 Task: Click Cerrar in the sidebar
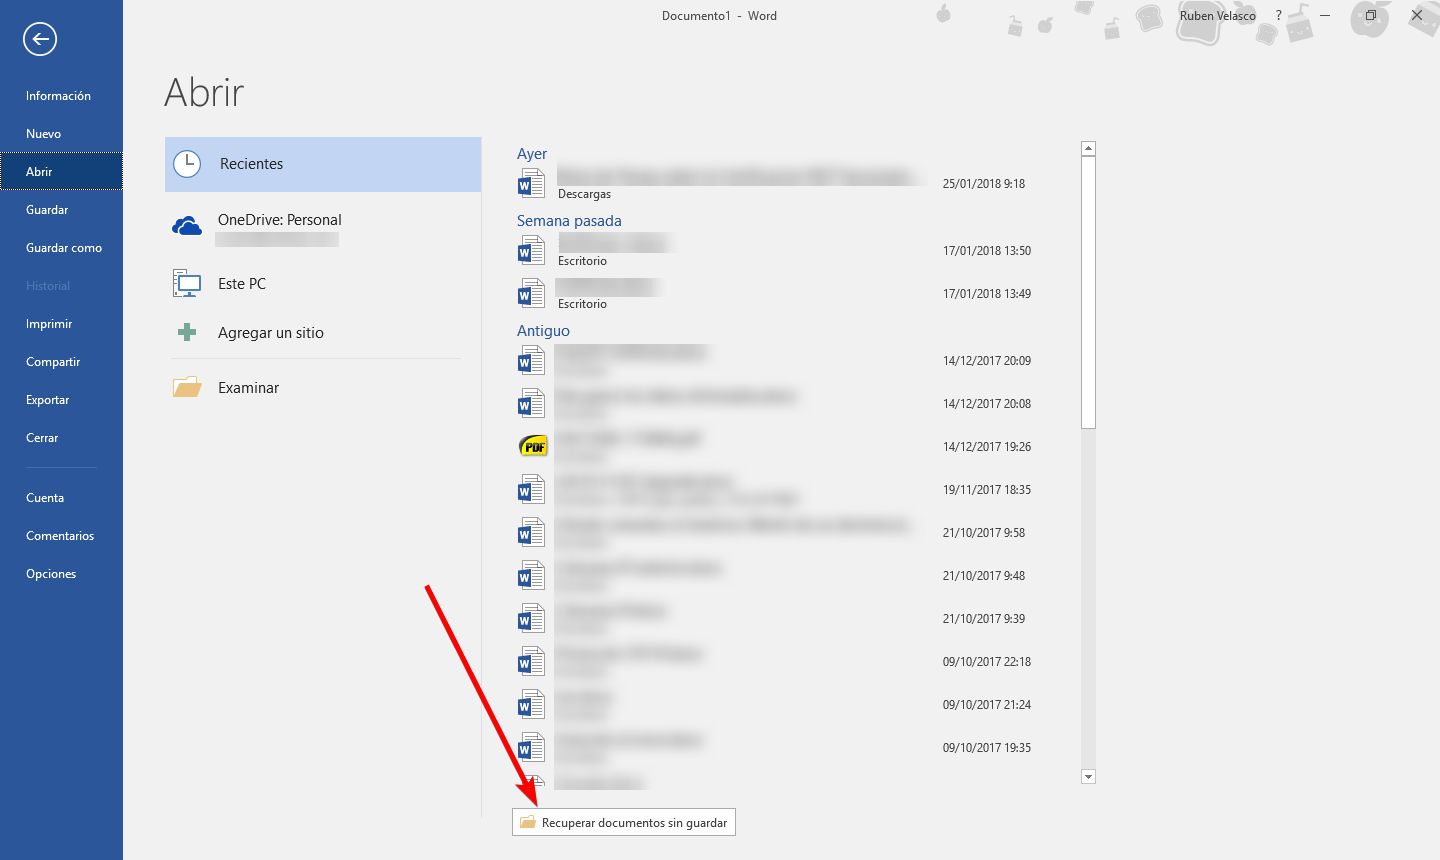(61, 438)
